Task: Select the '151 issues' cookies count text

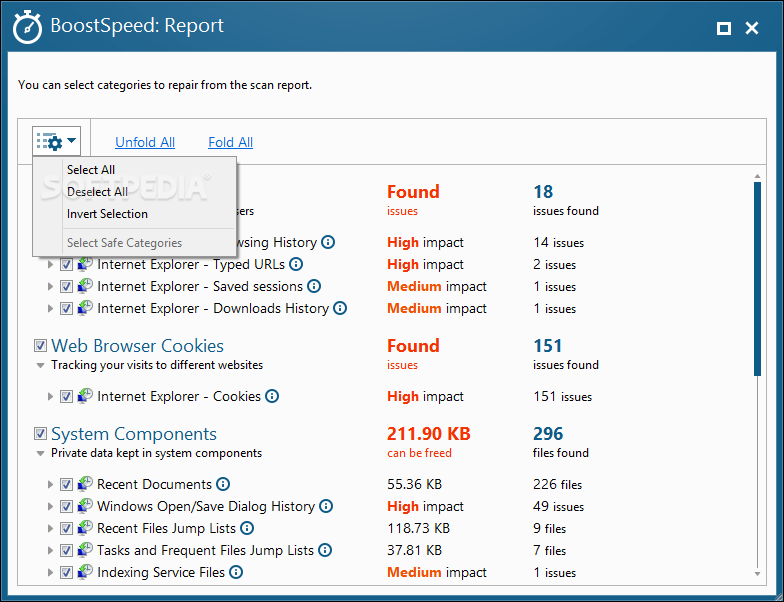Action: pyautogui.click(x=562, y=396)
